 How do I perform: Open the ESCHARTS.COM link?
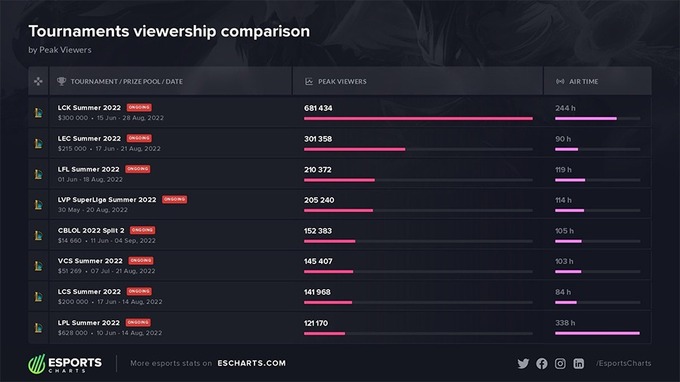[252, 363]
